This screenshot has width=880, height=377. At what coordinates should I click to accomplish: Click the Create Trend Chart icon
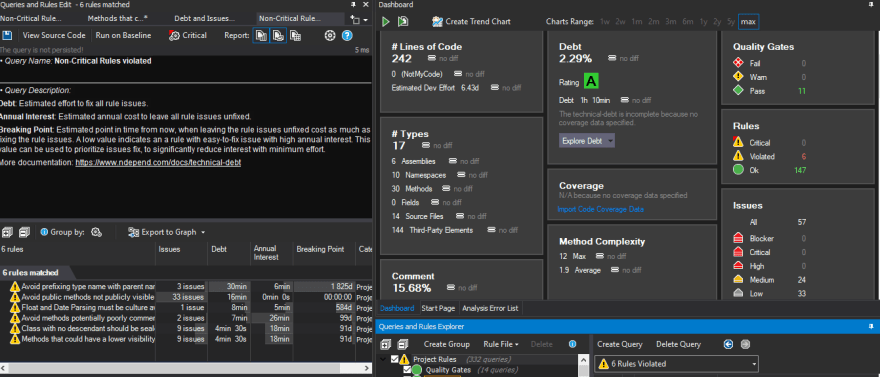coord(438,21)
